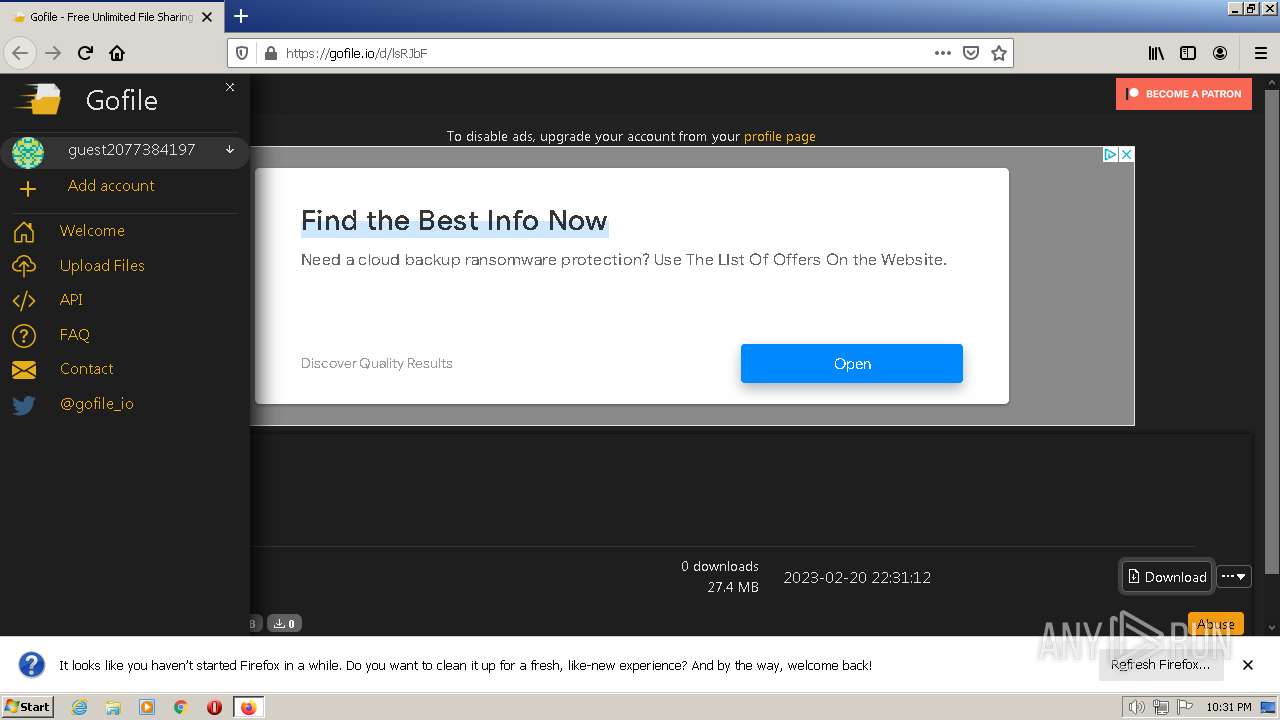Click the Firefox taskbar icon
The height and width of the screenshot is (720, 1280).
[x=248, y=707]
